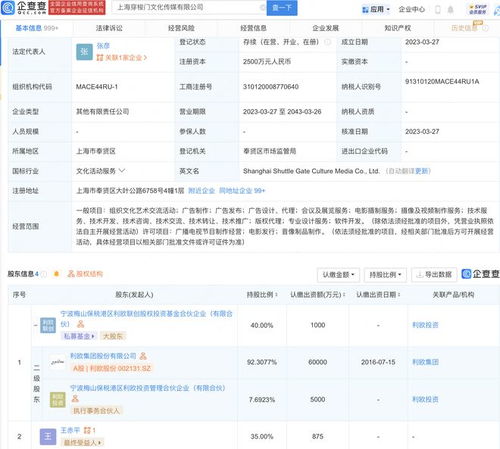Screen dimensions: 500x449
Task: Click the SVIP member badge
Action: click(478, 9)
